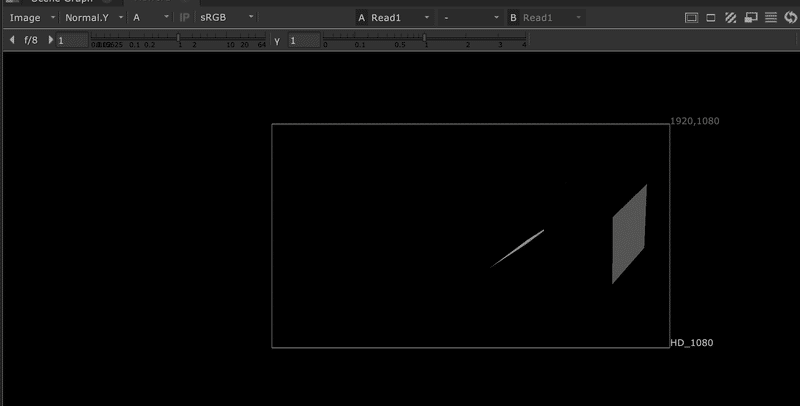Image resolution: width=800 pixels, height=406 pixels.
Task: Toggle the Y gamma button
Action: pyautogui.click(x=277, y=41)
